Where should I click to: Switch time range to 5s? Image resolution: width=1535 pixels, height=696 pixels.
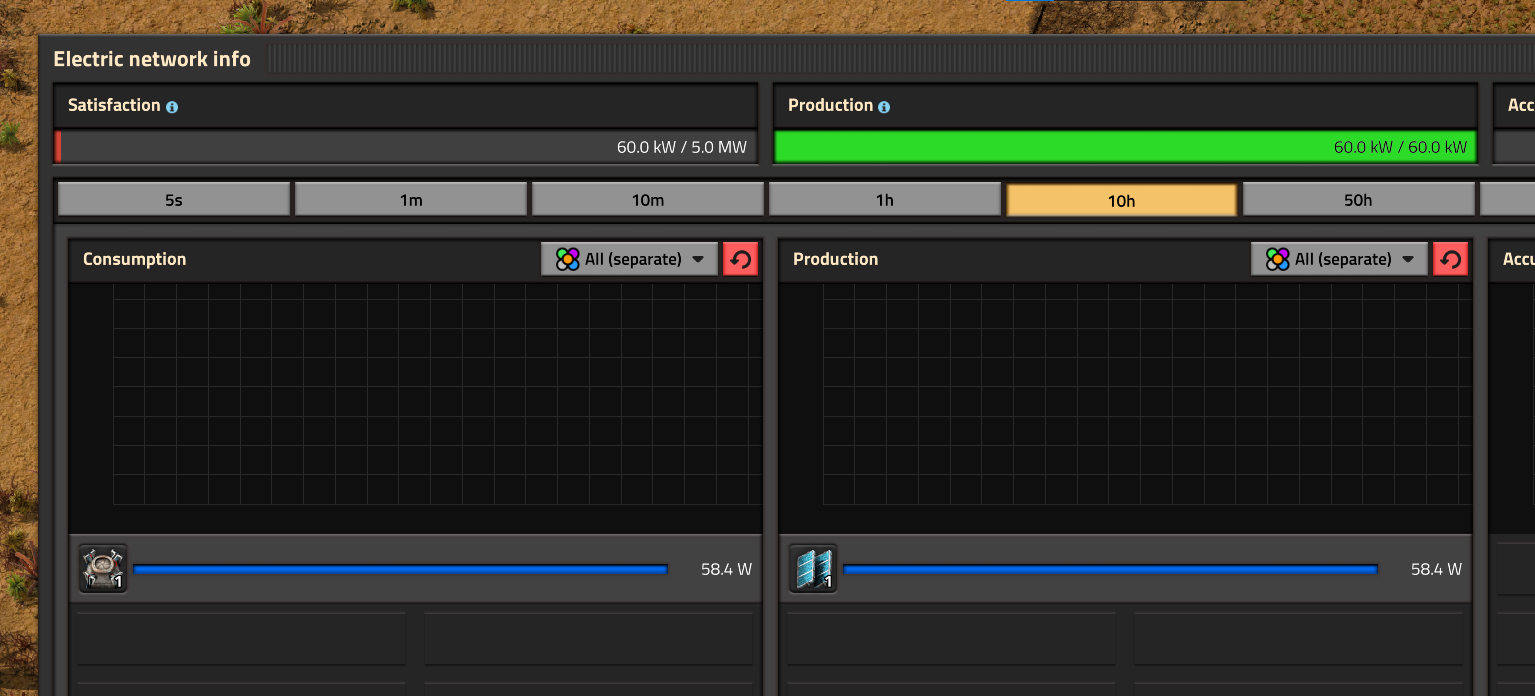pos(174,200)
